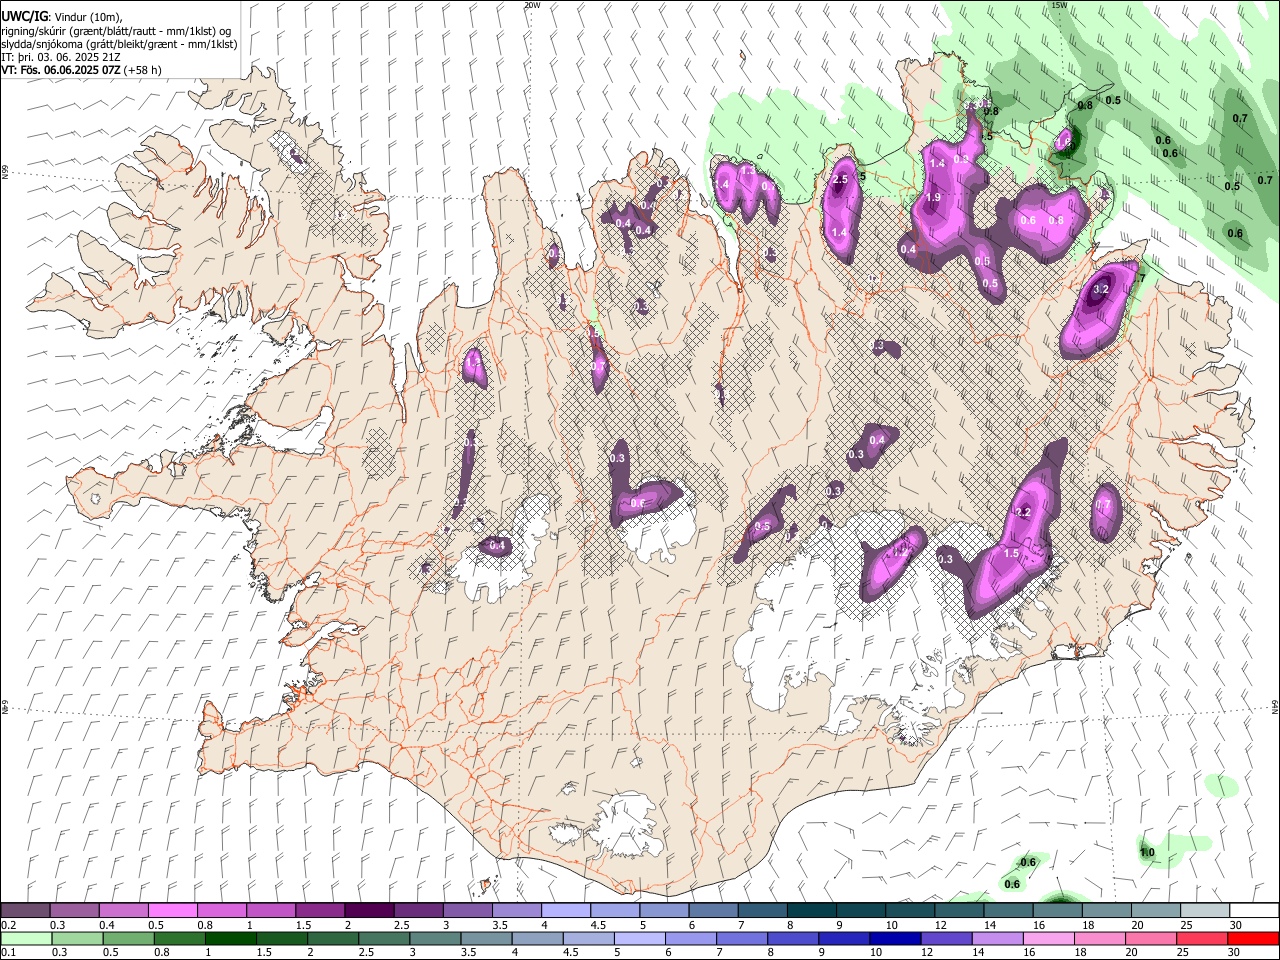Click the '2.5' precipitation value on the map
The height and width of the screenshot is (960, 1280).
pos(840,179)
